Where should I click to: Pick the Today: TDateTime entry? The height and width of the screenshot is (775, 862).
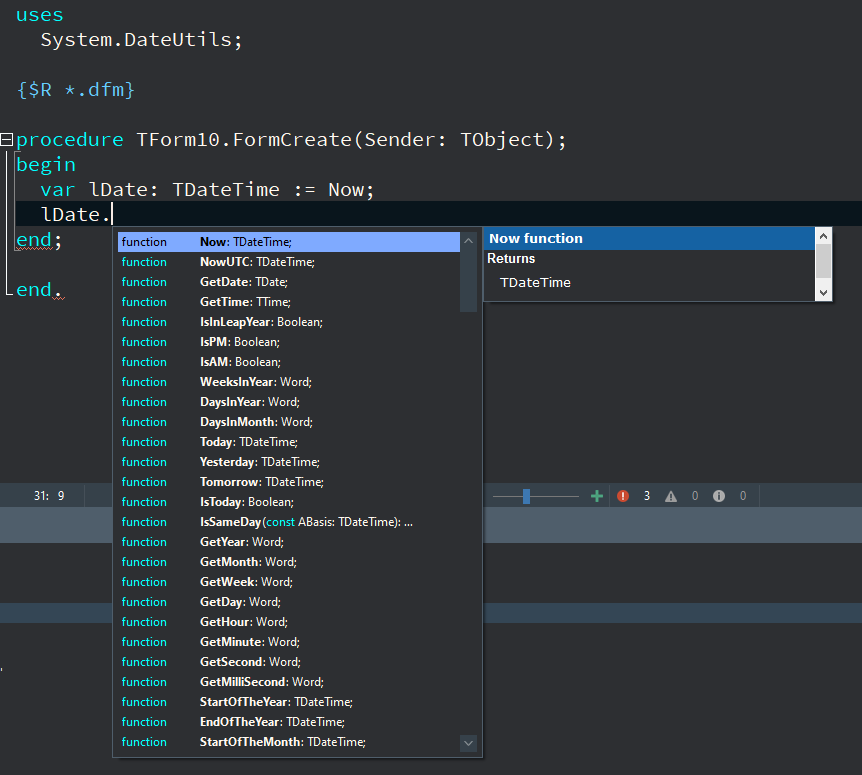pyautogui.click(x=289, y=442)
